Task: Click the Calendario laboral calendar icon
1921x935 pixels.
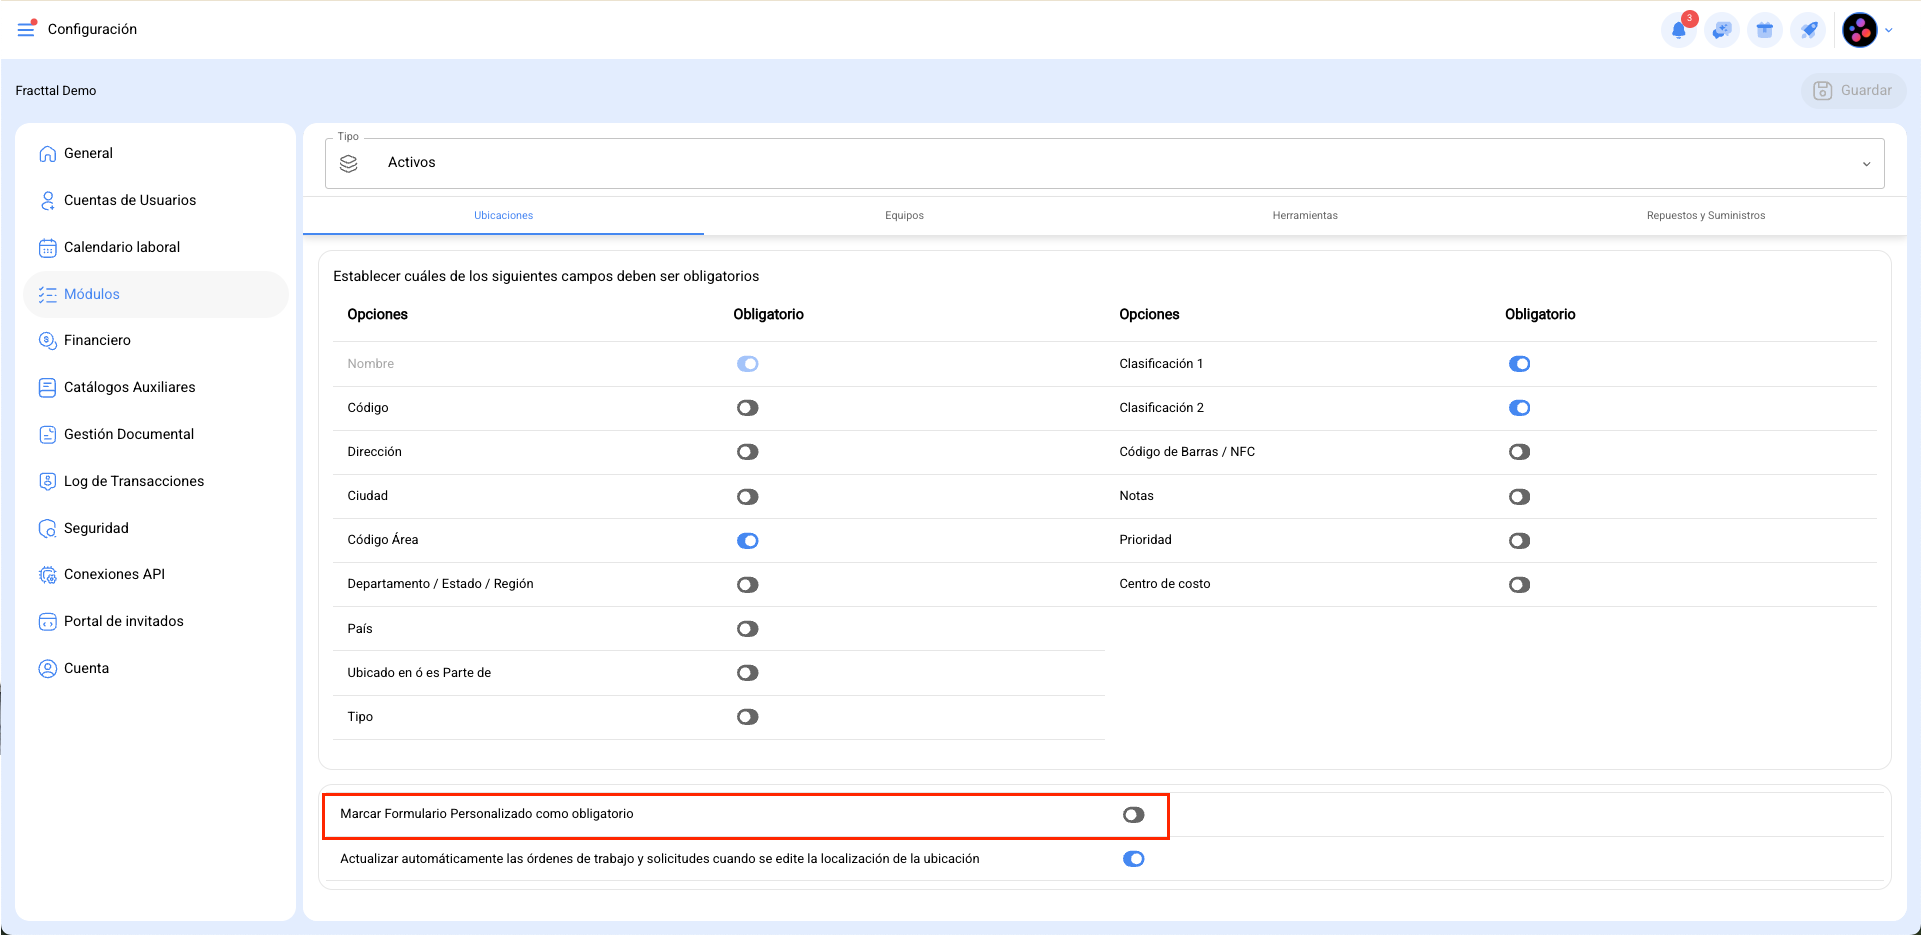Action: [47, 247]
